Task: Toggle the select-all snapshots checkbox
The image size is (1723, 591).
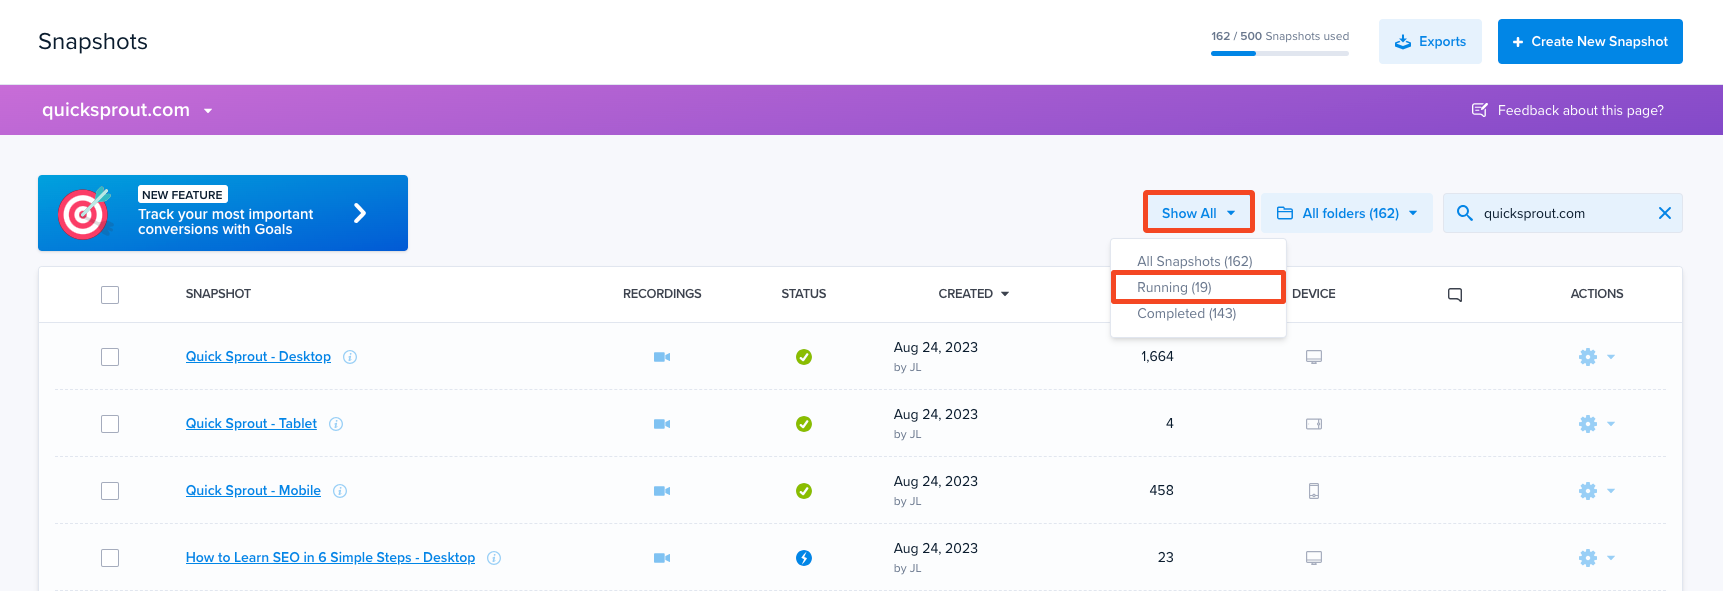Action: [110, 295]
